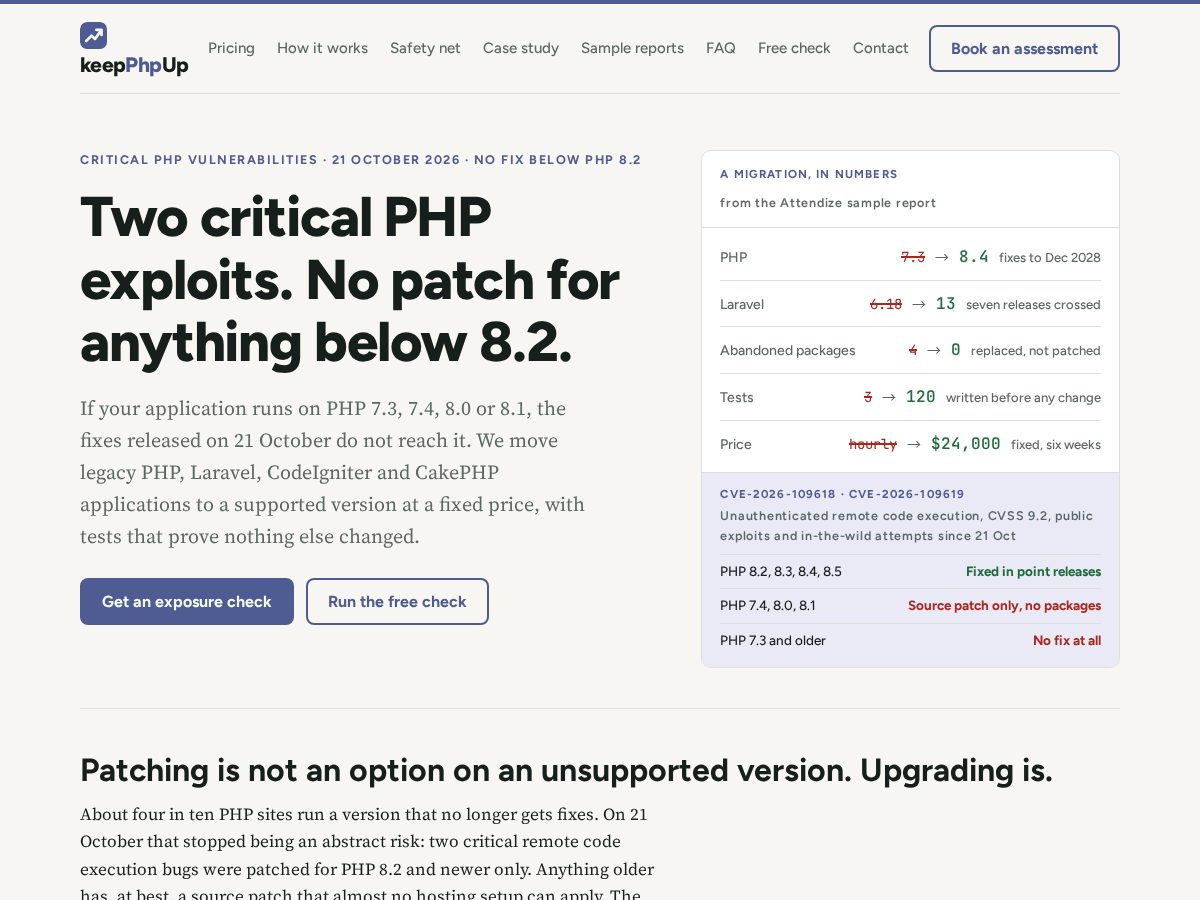Image resolution: width=1200 pixels, height=900 pixels.
Task: Select the critical PHP vulnerabilities date line
Action: [x=361, y=160]
